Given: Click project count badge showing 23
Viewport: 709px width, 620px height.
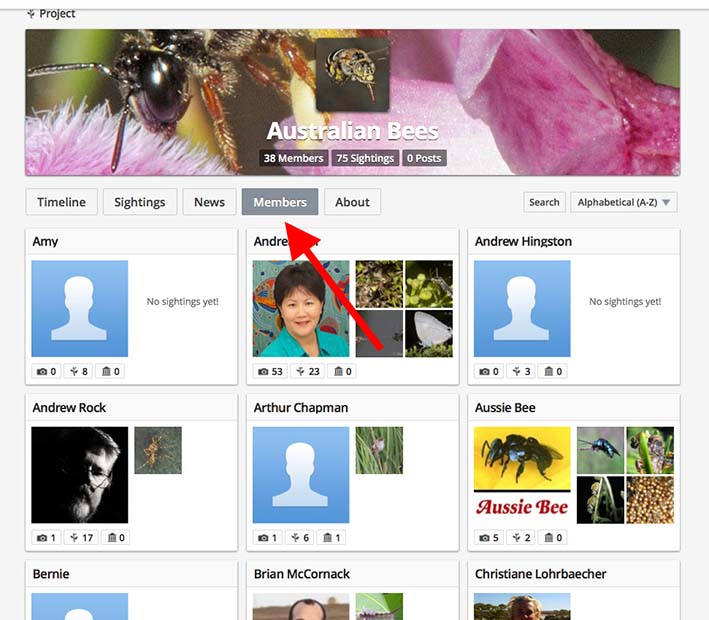Looking at the screenshot, I should coord(308,371).
